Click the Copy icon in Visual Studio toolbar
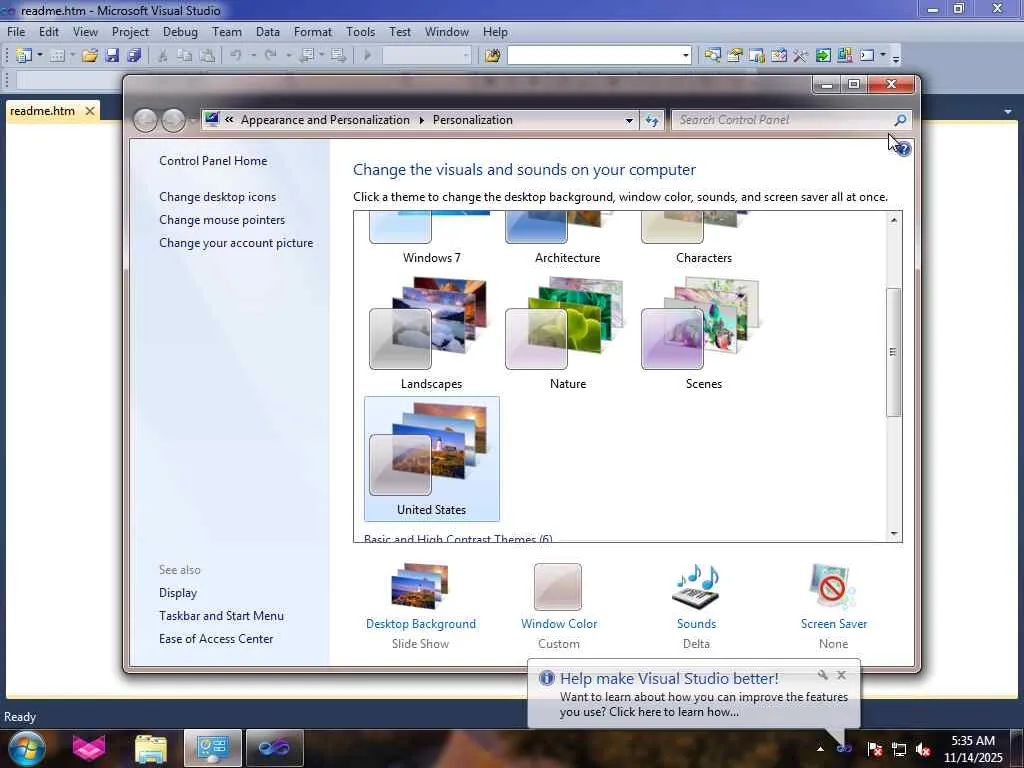 point(185,56)
